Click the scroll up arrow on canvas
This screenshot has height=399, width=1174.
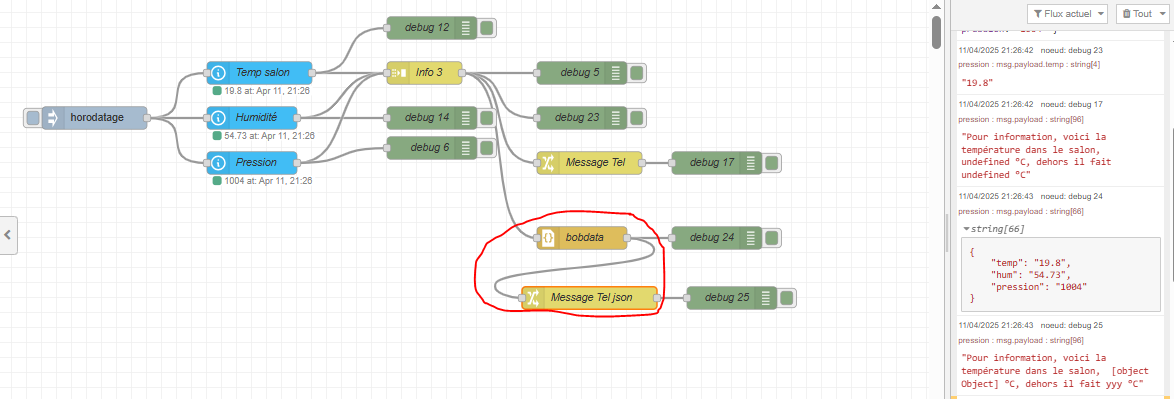936,6
